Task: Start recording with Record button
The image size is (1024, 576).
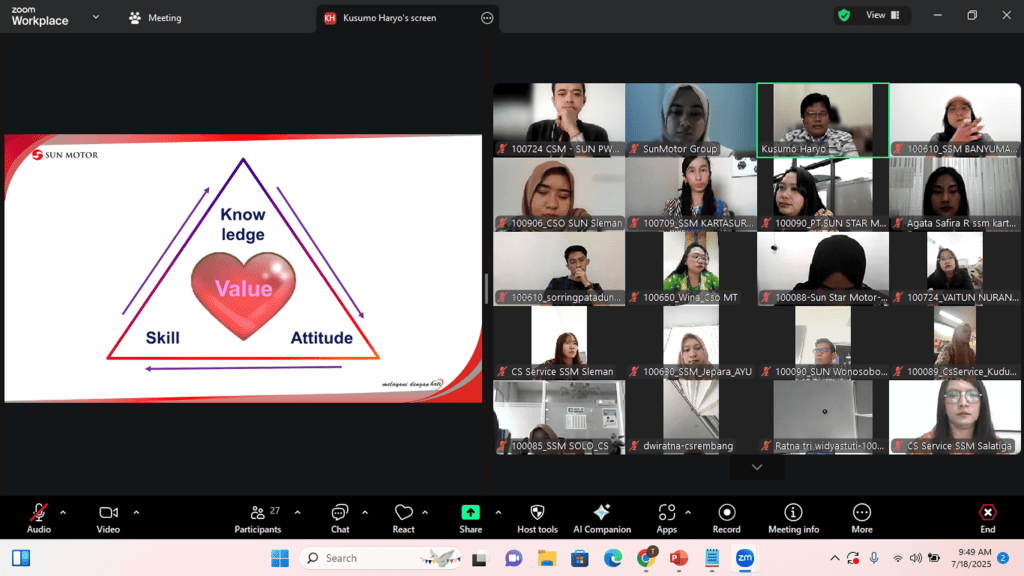Action: [727, 516]
